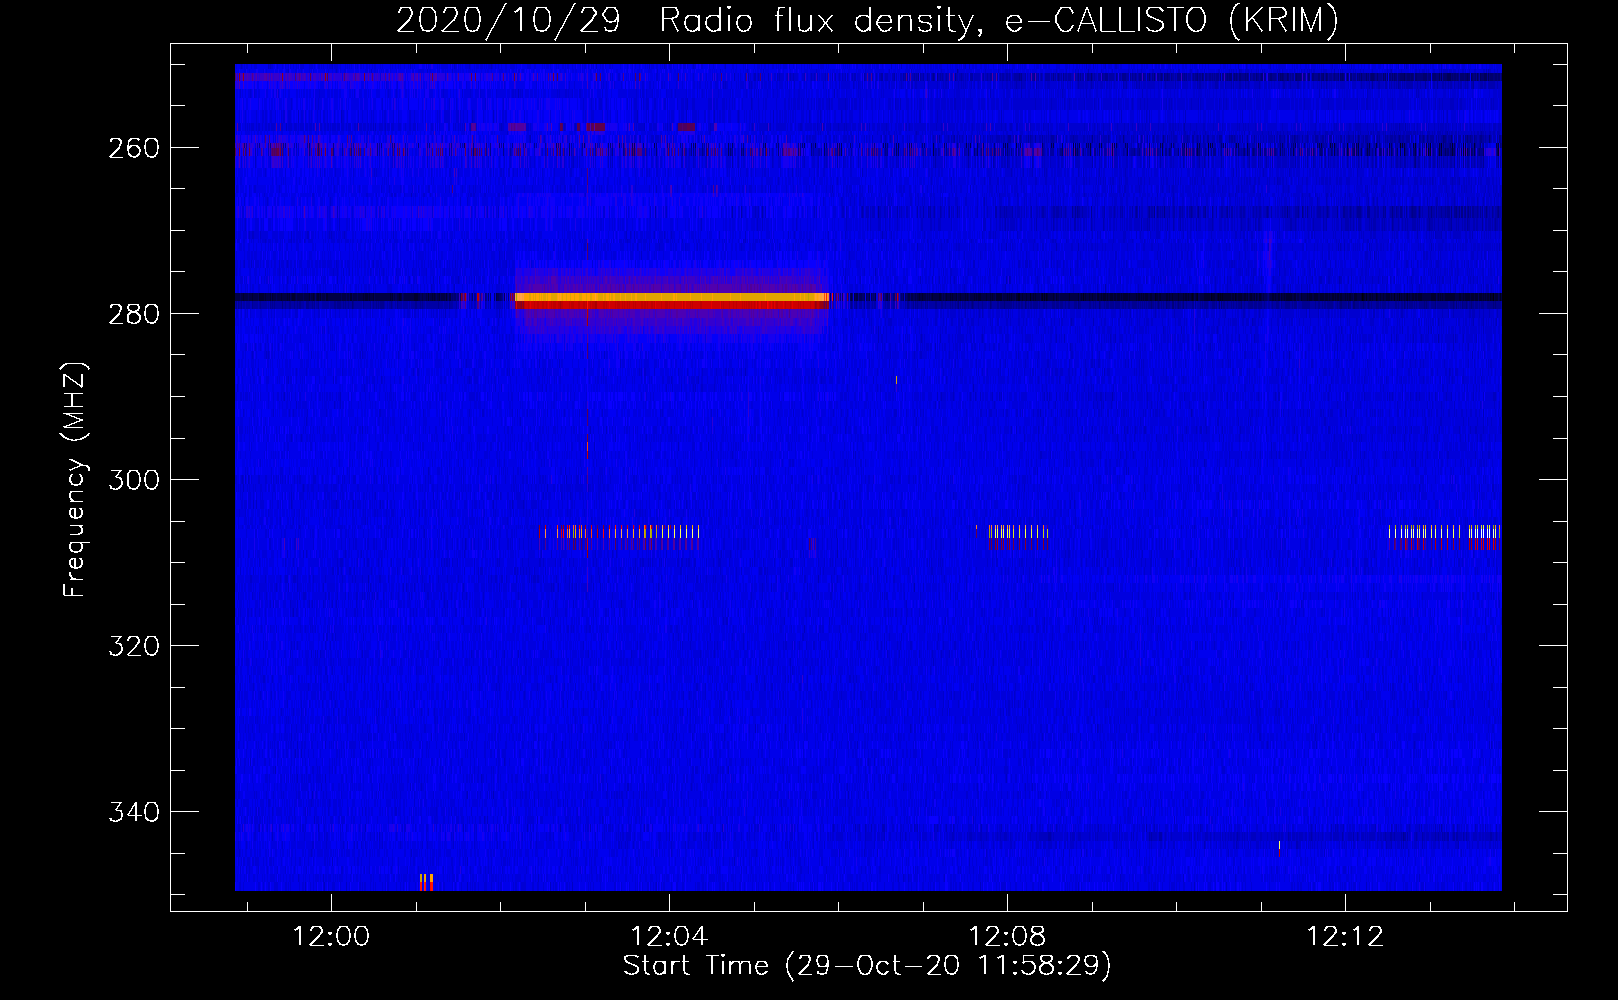Click the 12:04 time tick label

pyautogui.click(x=669, y=937)
